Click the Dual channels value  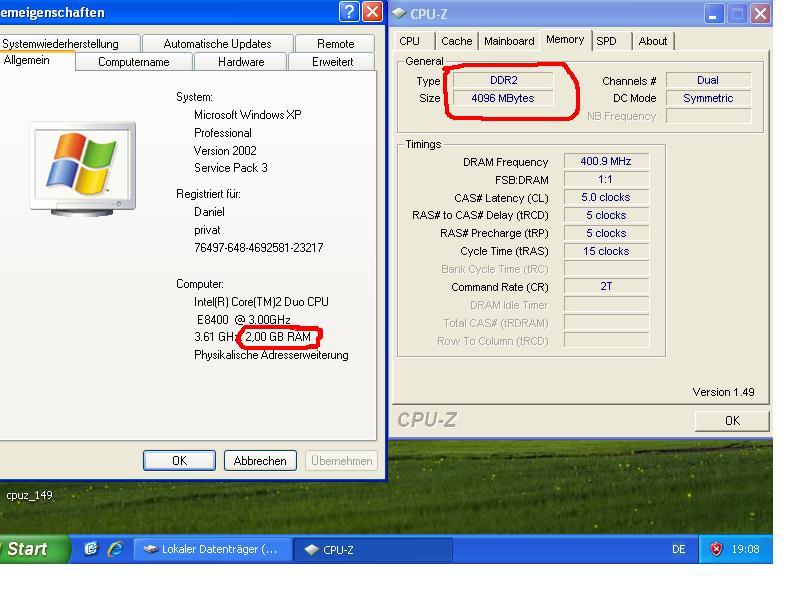point(708,80)
